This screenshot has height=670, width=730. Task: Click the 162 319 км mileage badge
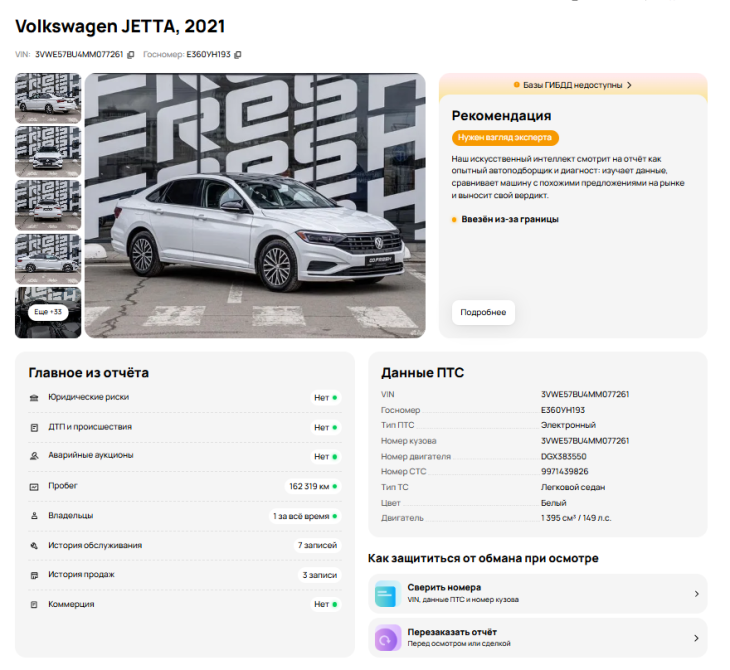[312, 486]
